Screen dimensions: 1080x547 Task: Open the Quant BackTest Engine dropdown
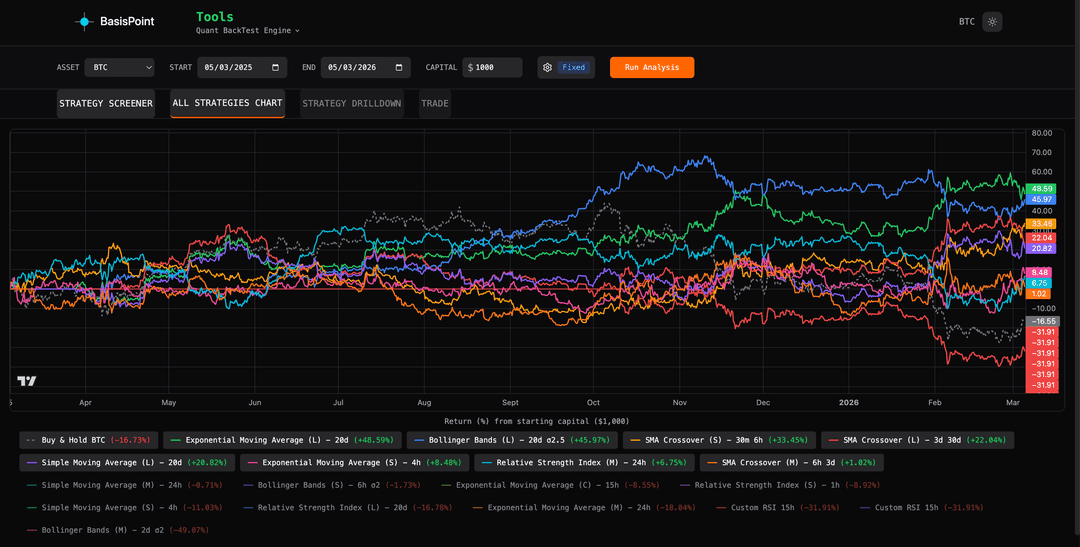[x=247, y=31]
